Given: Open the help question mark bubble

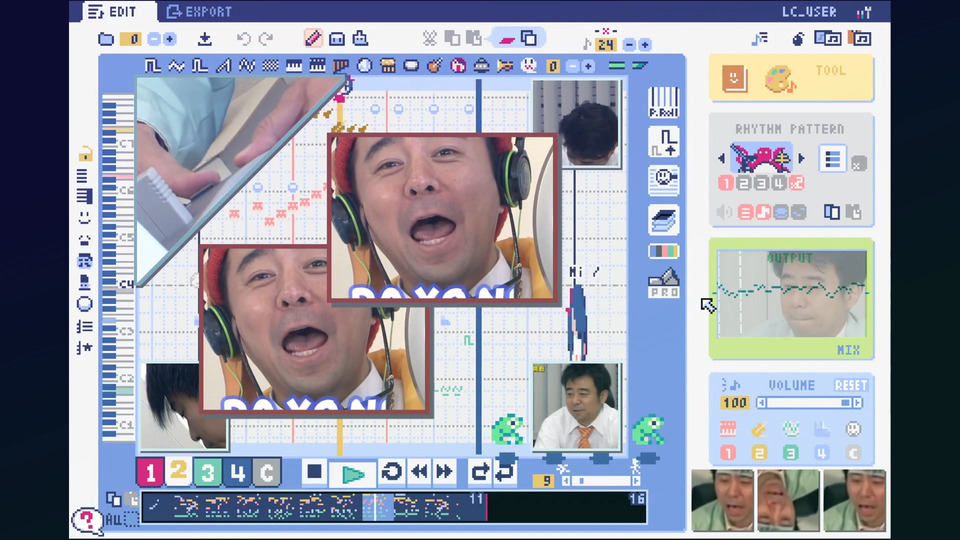Looking at the screenshot, I should pos(88,521).
